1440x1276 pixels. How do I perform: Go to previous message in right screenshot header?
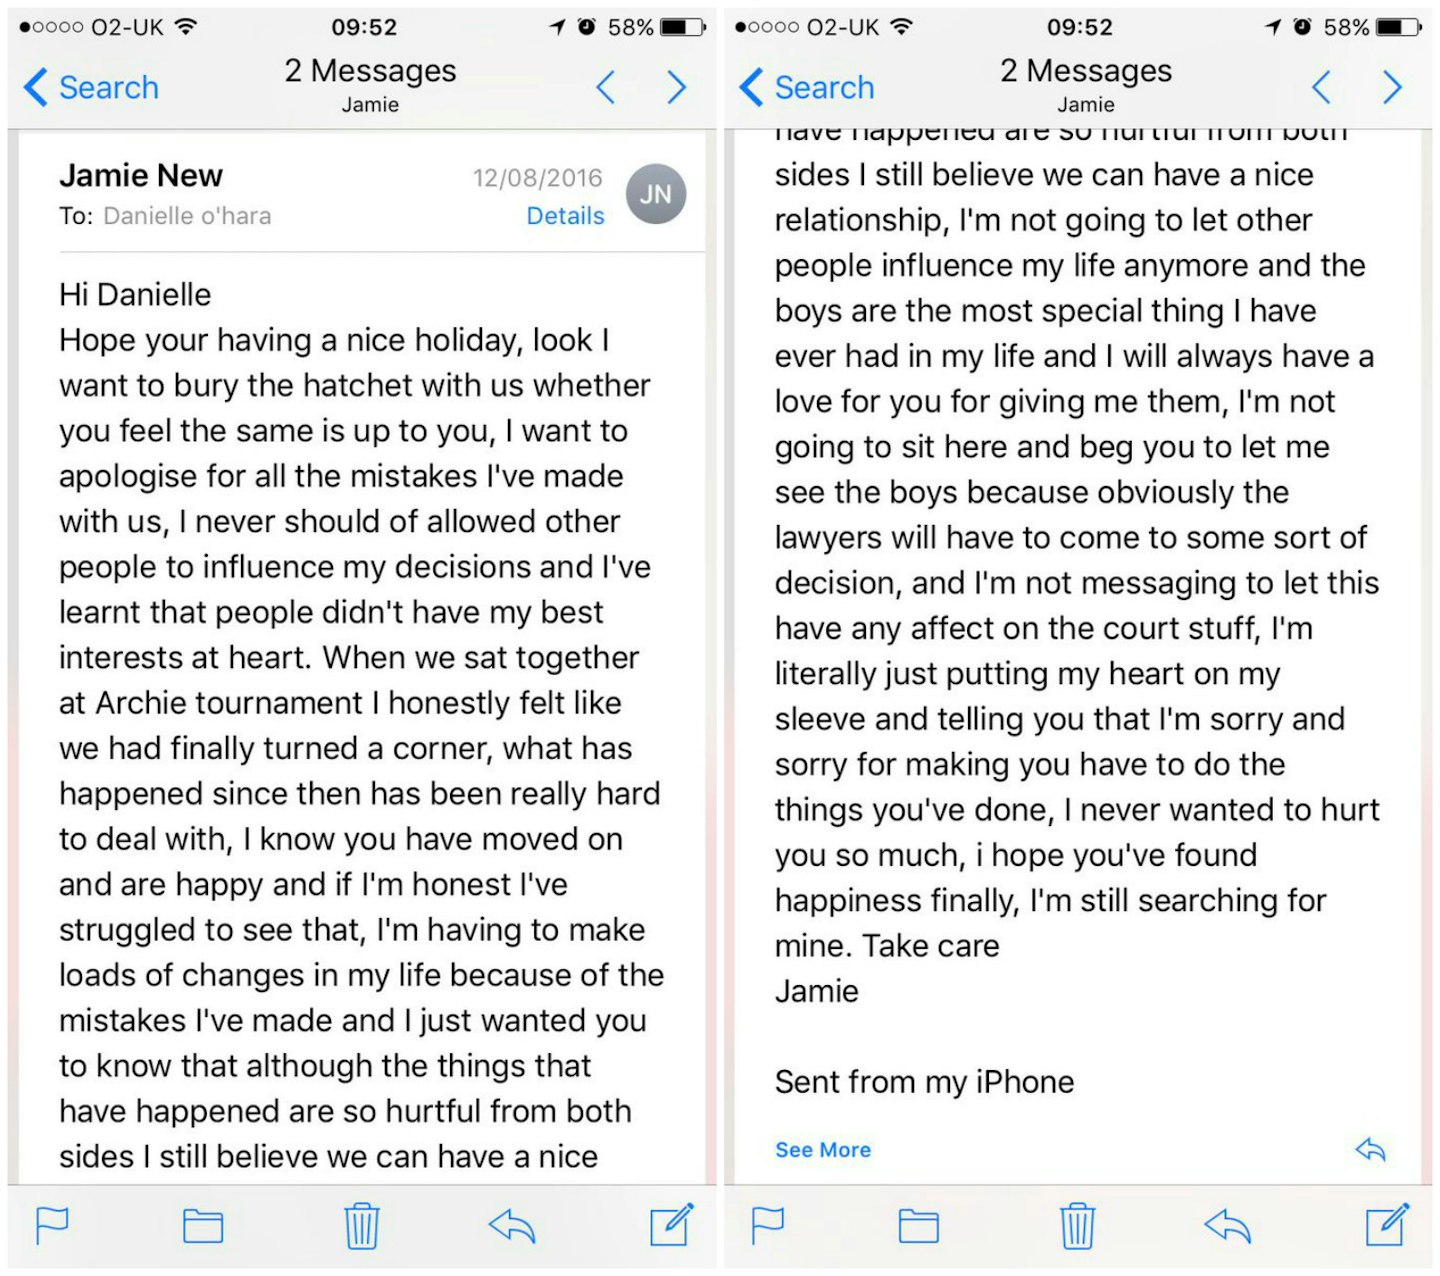coord(1321,88)
